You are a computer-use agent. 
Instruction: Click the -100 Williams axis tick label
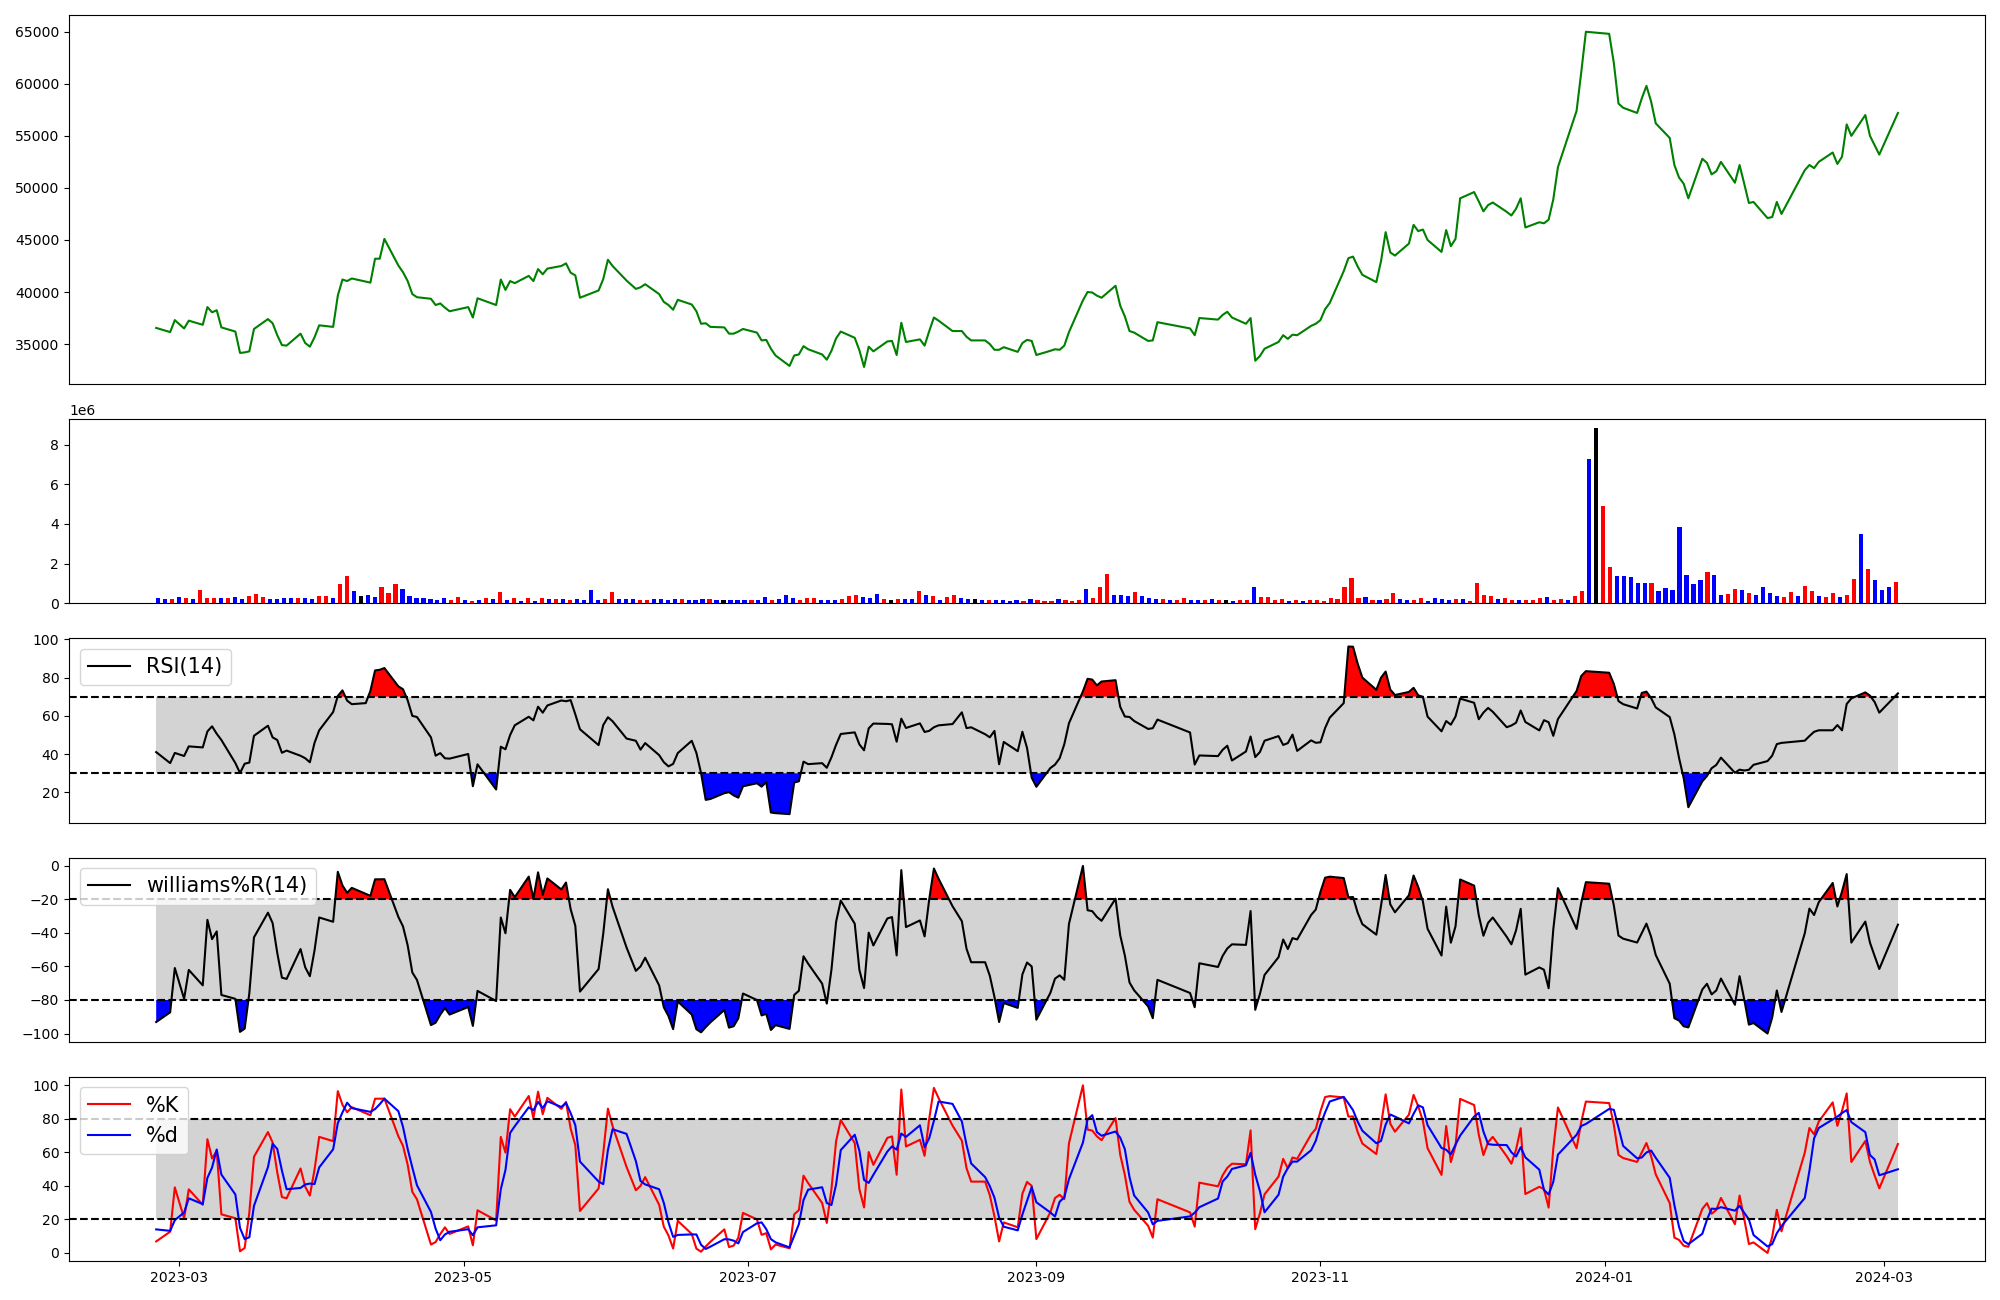41,1034
